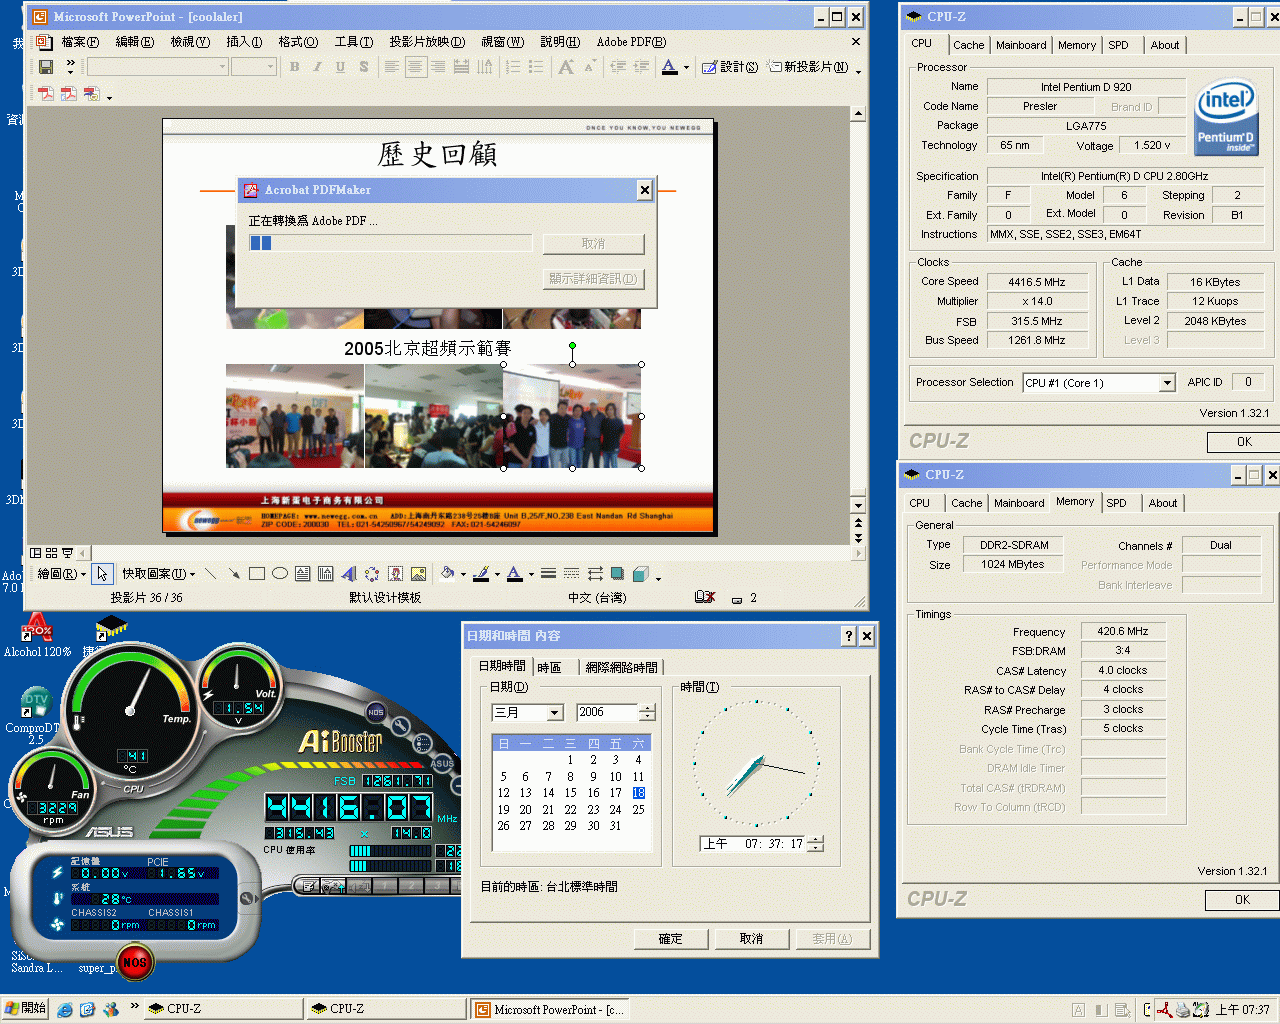
Task: Open the Cache tab in top CPU-Z
Action: point(968,45)
